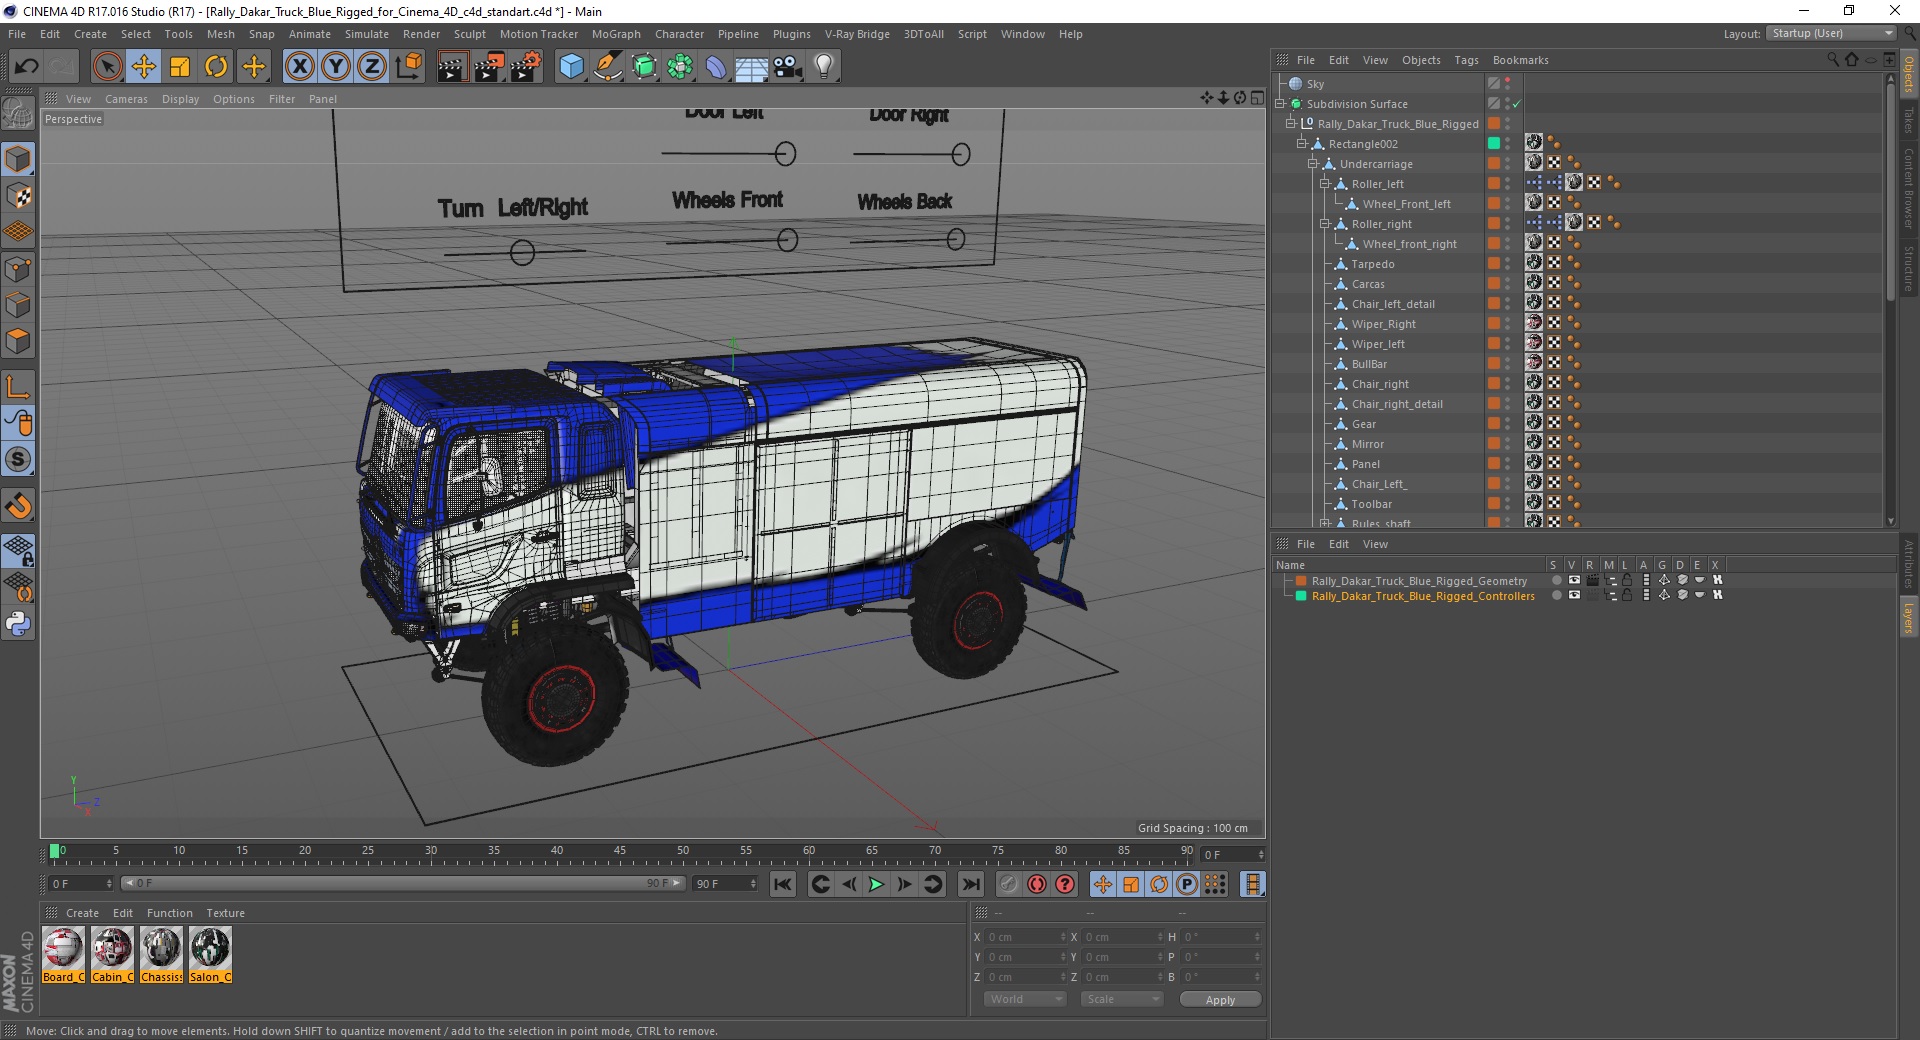Play the animation forward
1920x1040 pixels.
(876, 884)
